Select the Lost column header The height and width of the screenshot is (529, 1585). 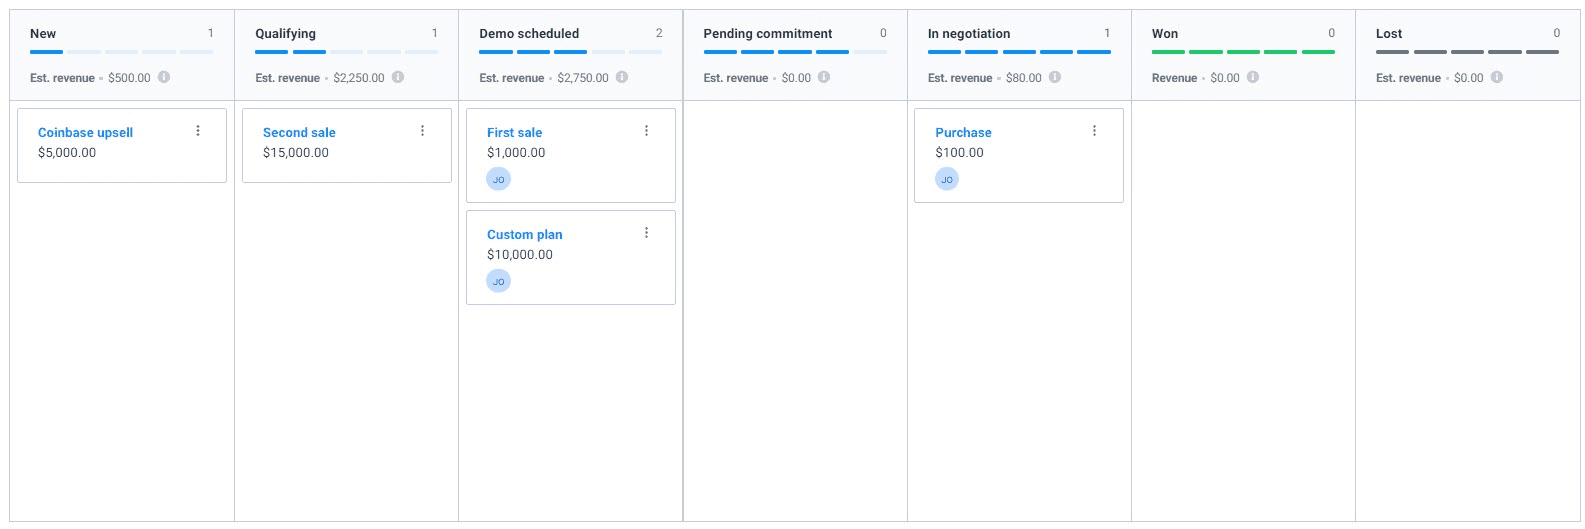click(1388, 33)
